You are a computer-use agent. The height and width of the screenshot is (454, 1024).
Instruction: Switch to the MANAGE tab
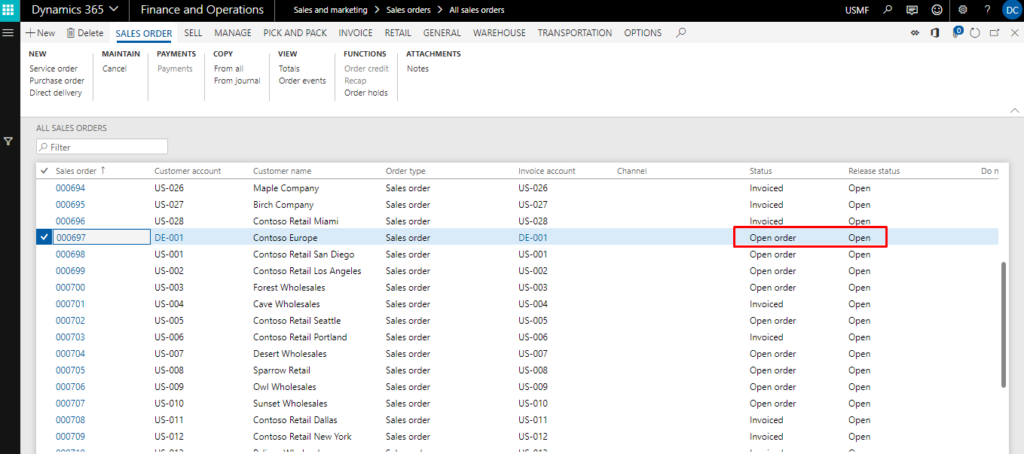click(232, 33)
